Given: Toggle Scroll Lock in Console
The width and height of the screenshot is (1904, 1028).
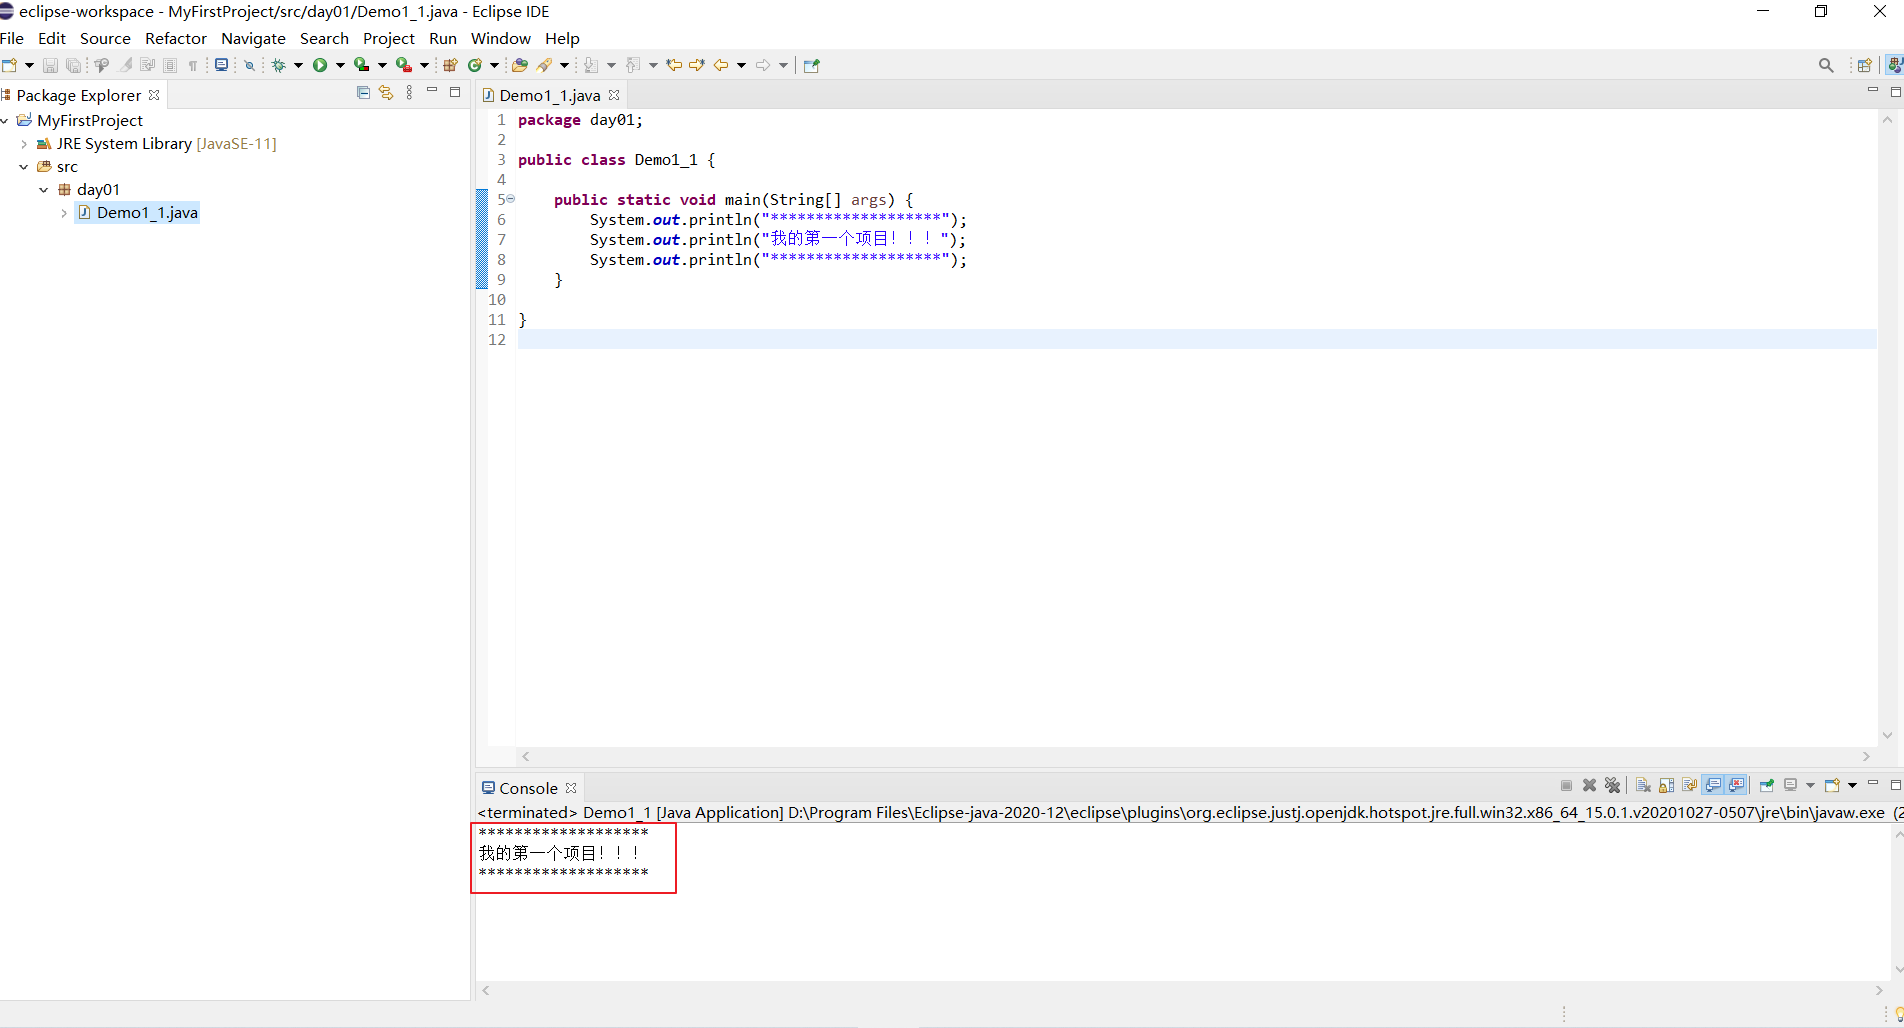Looking at the screenshot, I should click(1666, 785).
